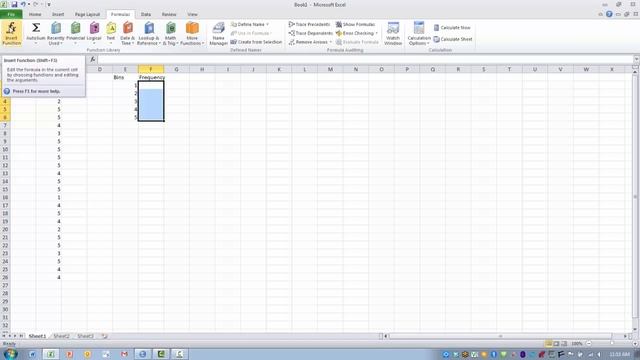Save the workbook from Quick Access Toolbar
This screenshot has width=640, height=360.
click(14, 4)
